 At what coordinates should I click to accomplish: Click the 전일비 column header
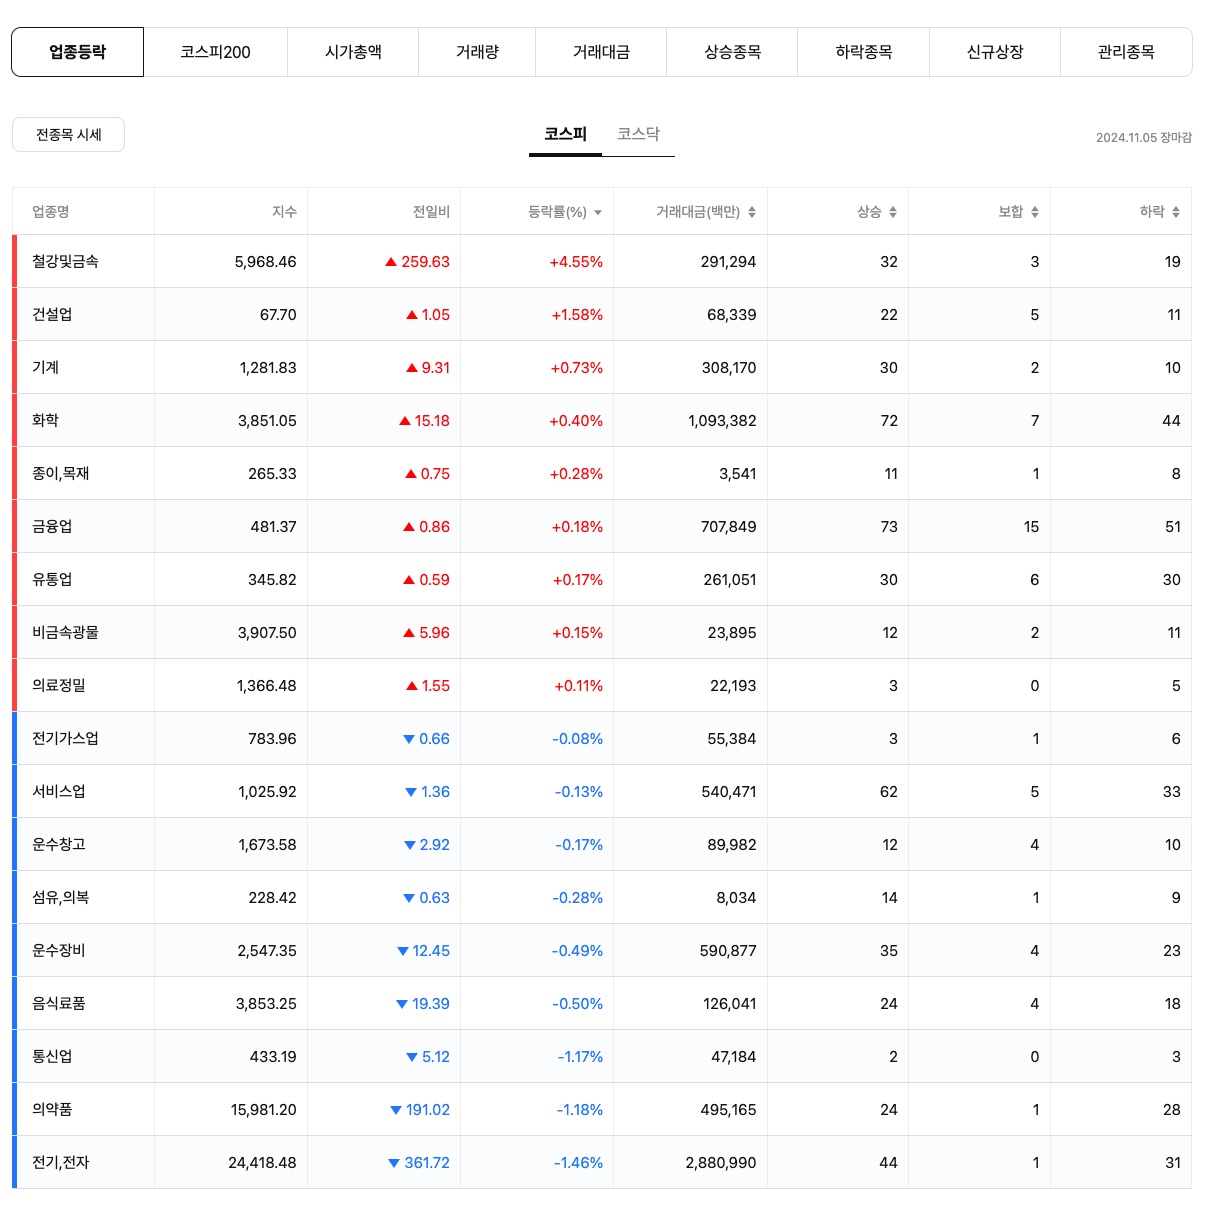tap(431, 212)
